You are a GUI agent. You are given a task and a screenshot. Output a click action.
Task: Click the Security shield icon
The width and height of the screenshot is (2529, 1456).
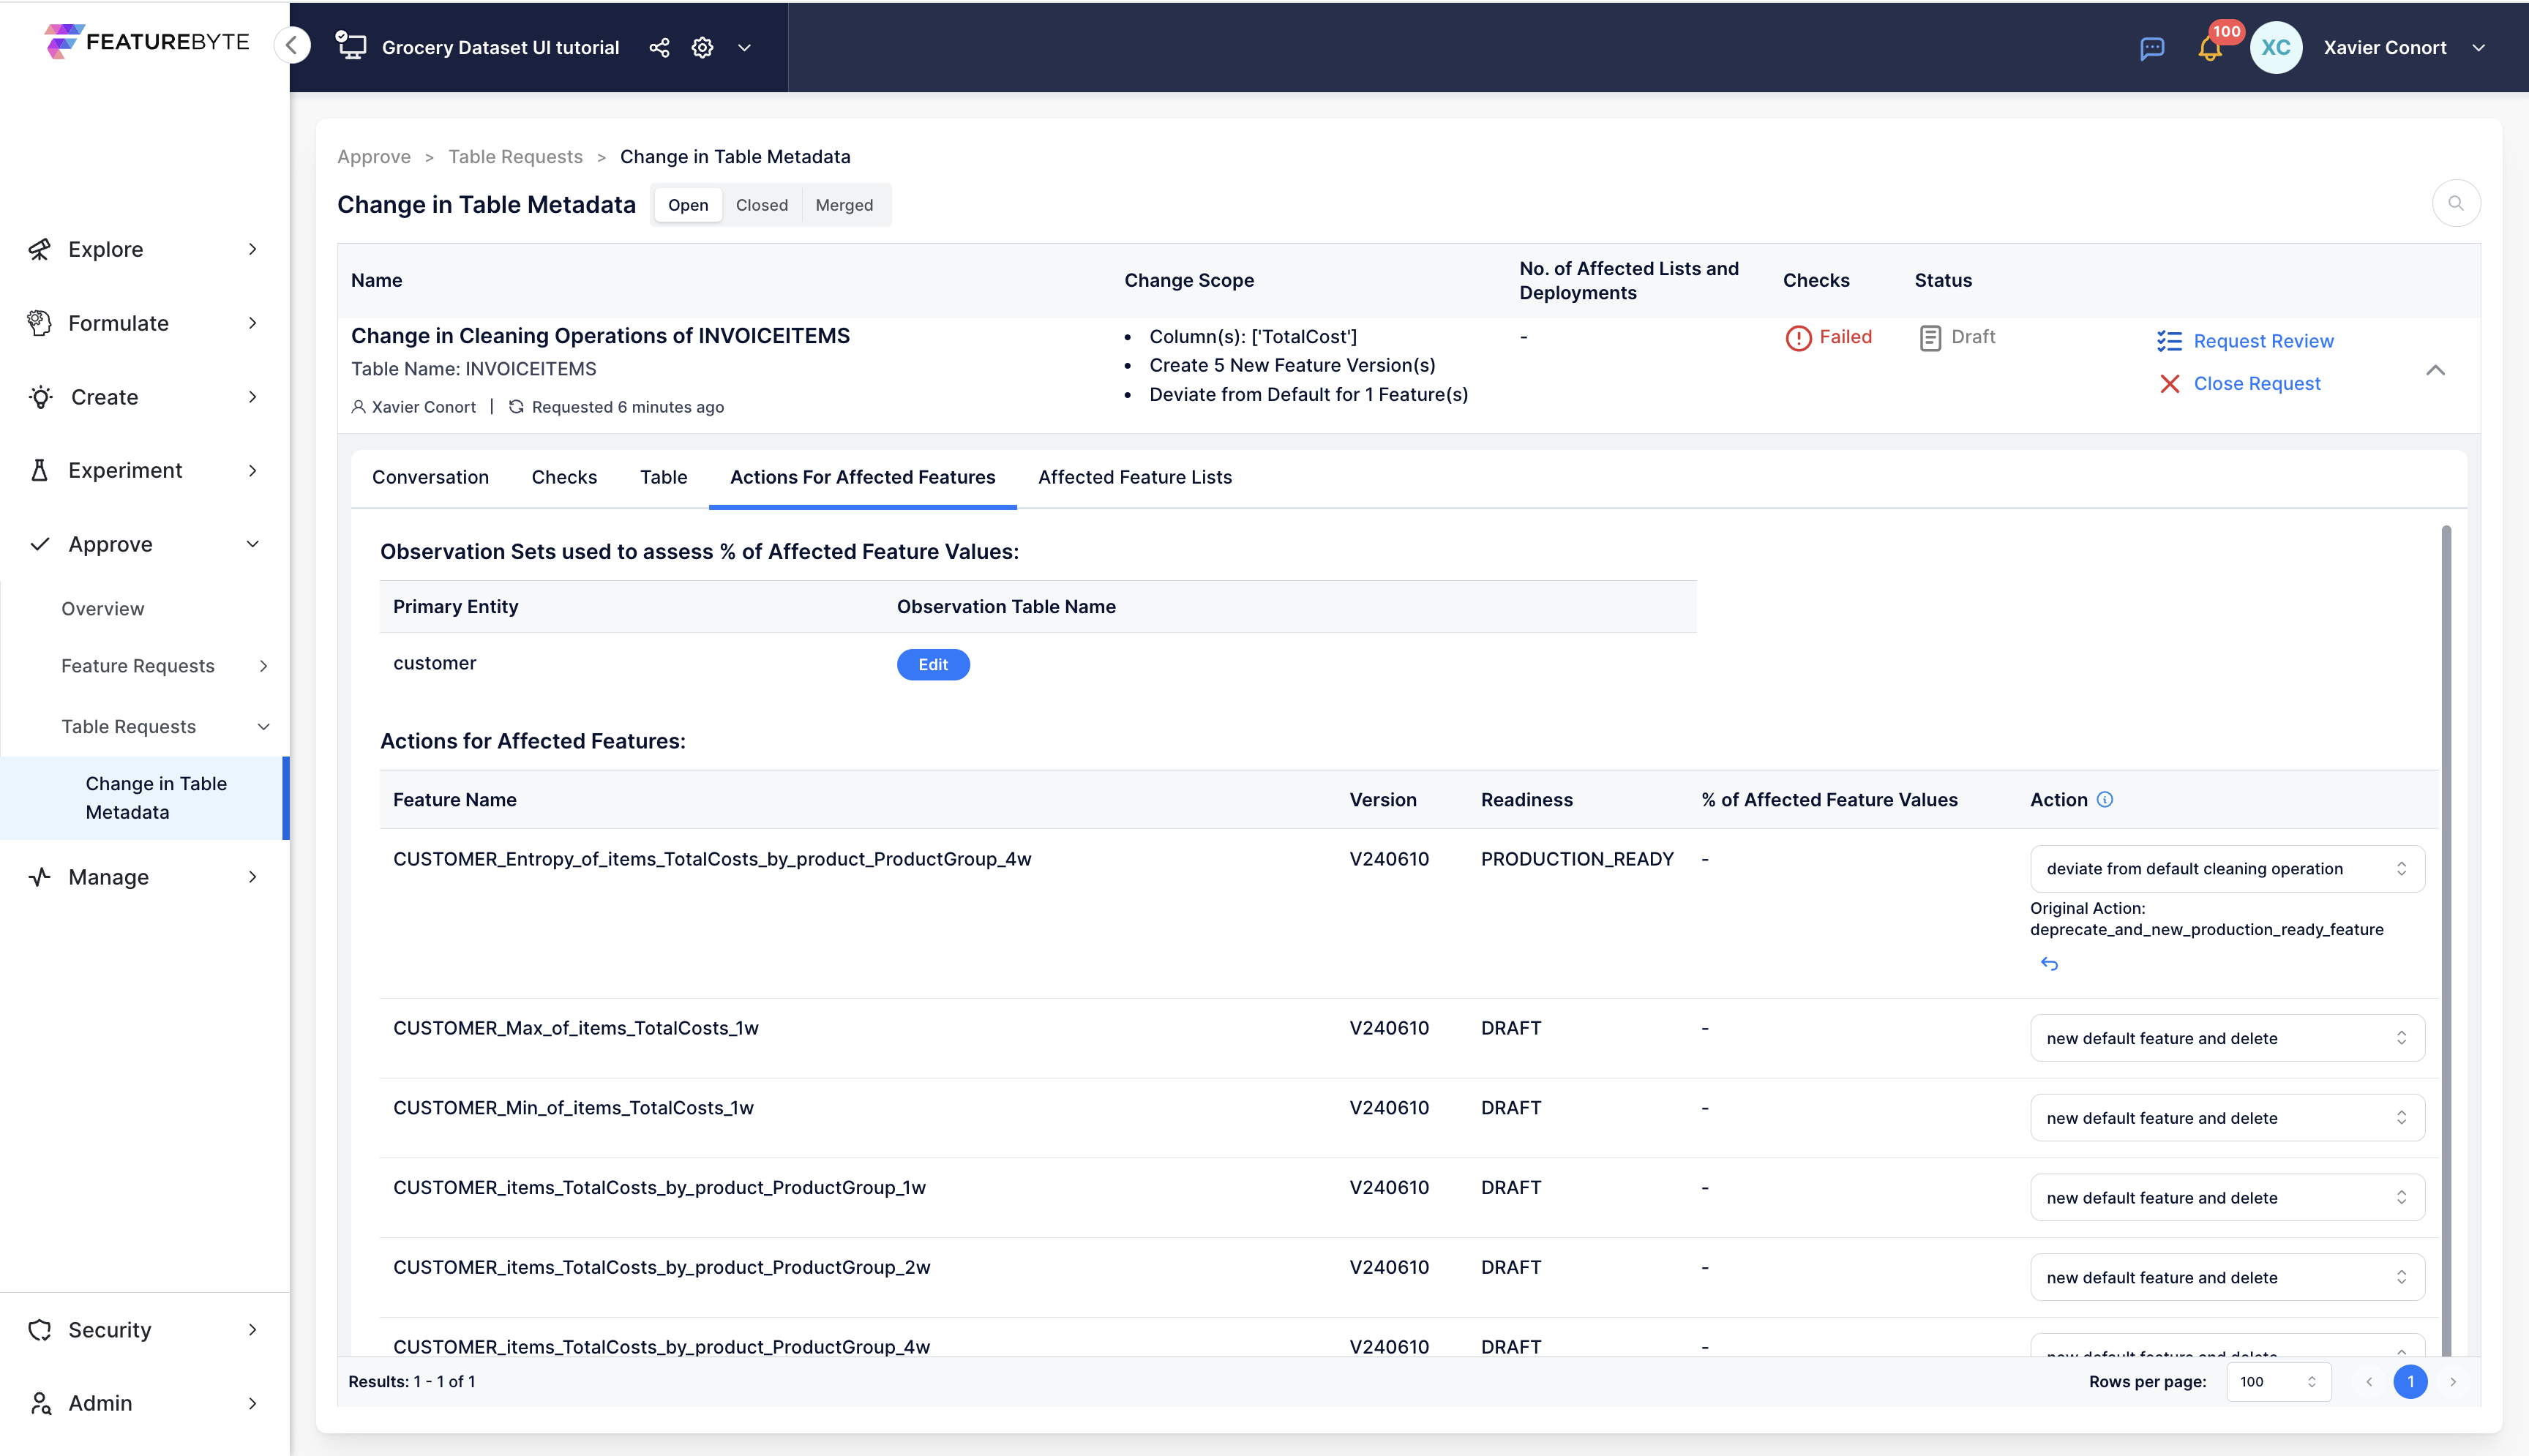coord(40,1329)
